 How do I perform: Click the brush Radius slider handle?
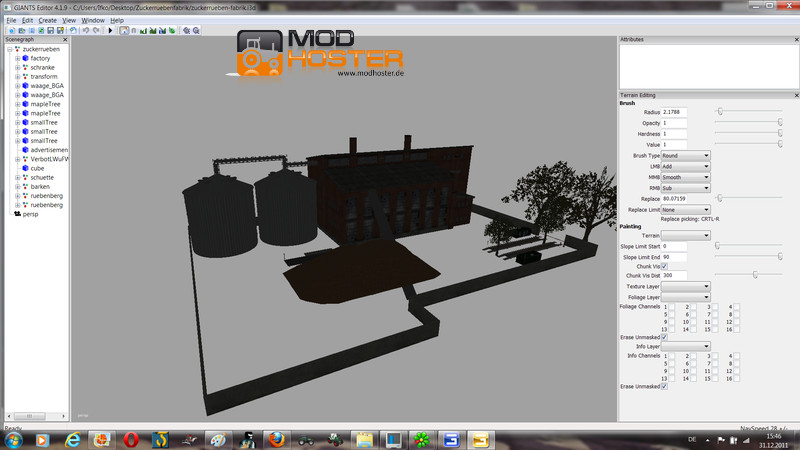(x=720, y=111)
